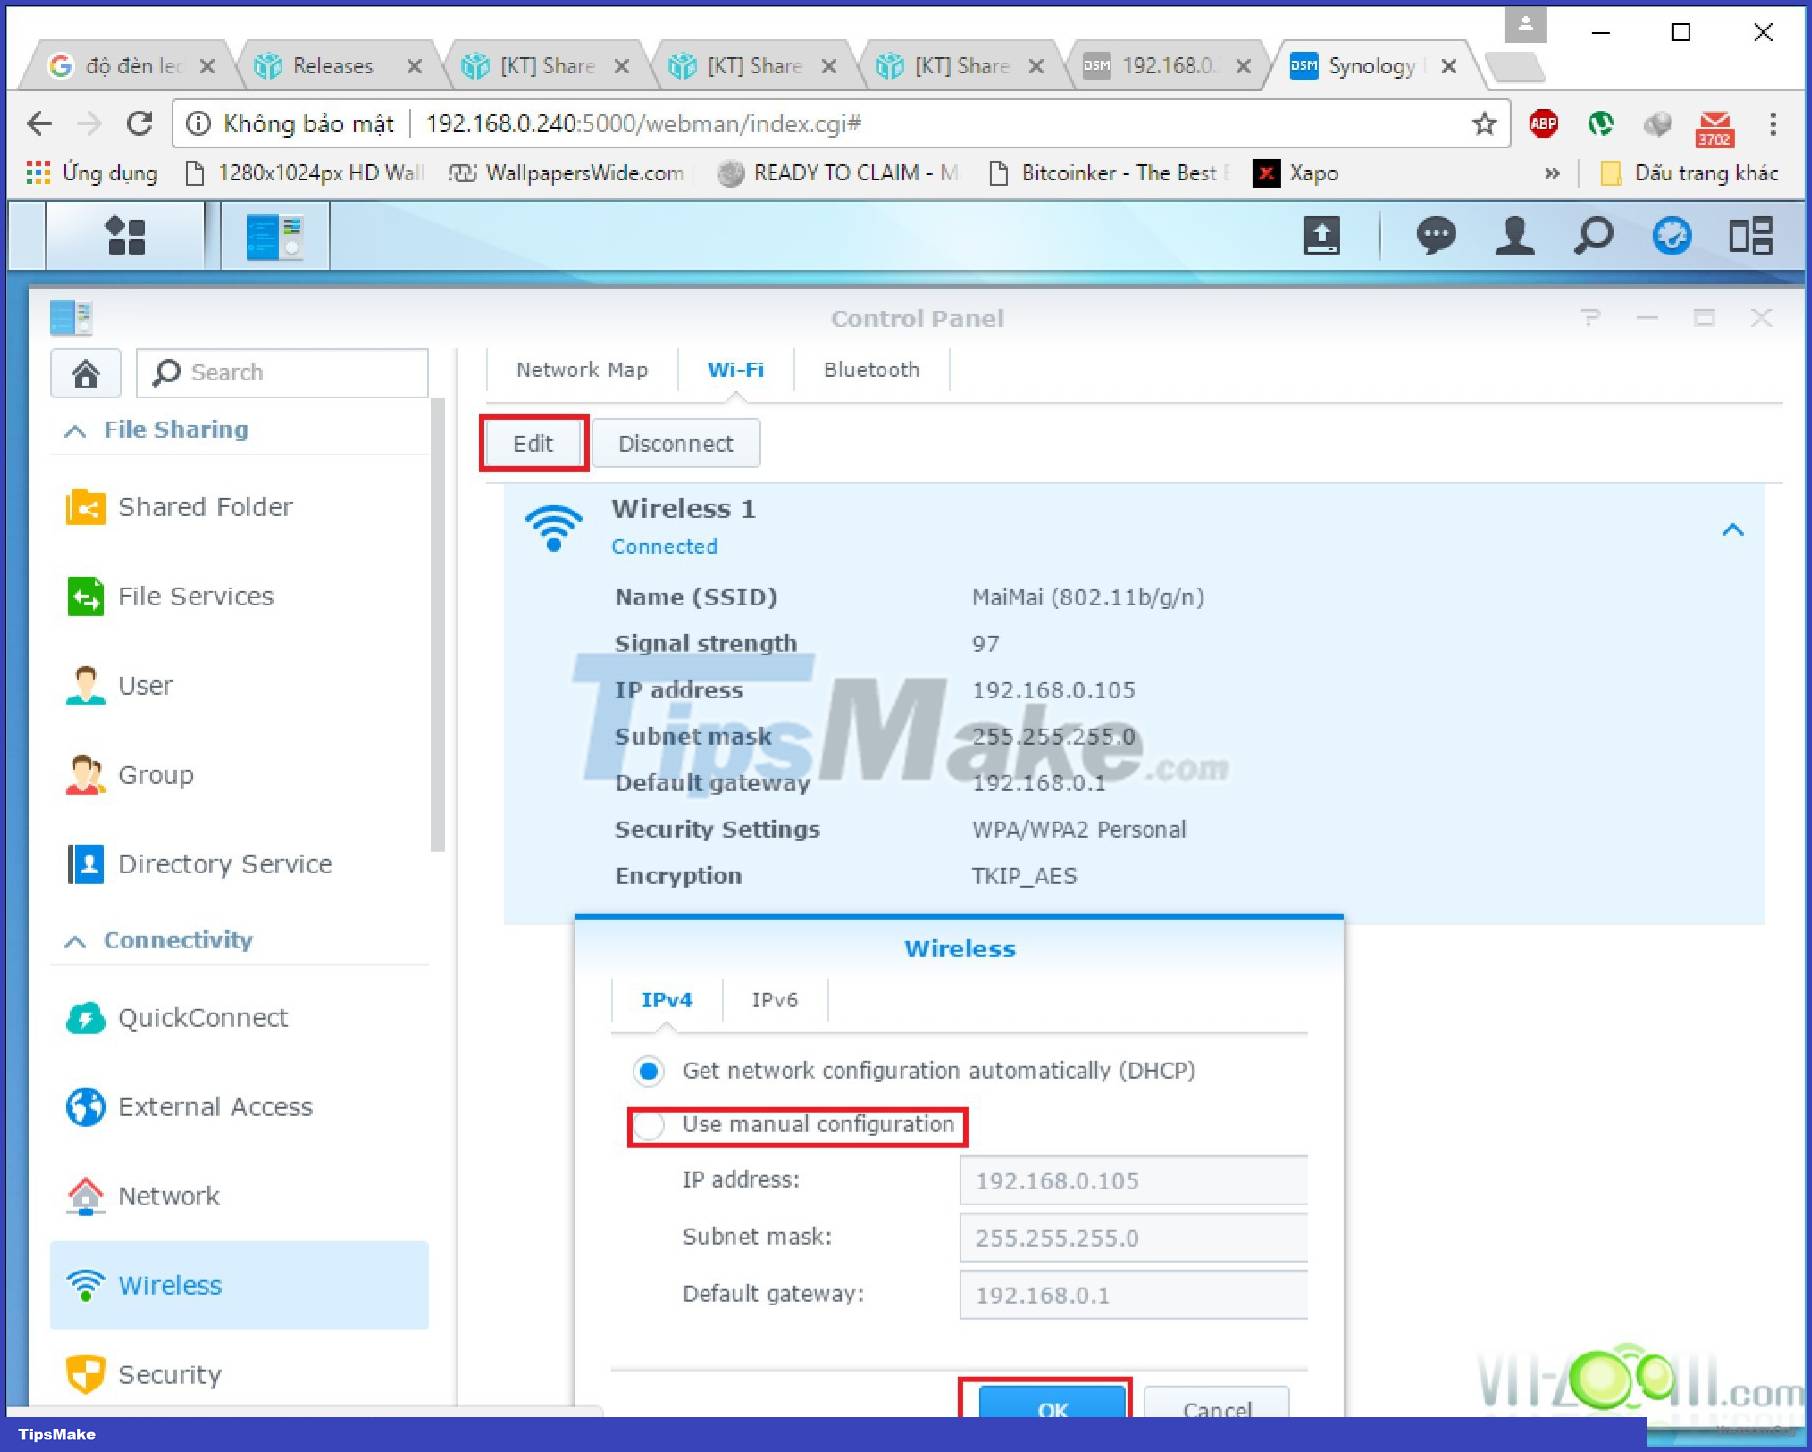
Task: Switch to the IPv6 tab
Action: (x=774, y=999)
